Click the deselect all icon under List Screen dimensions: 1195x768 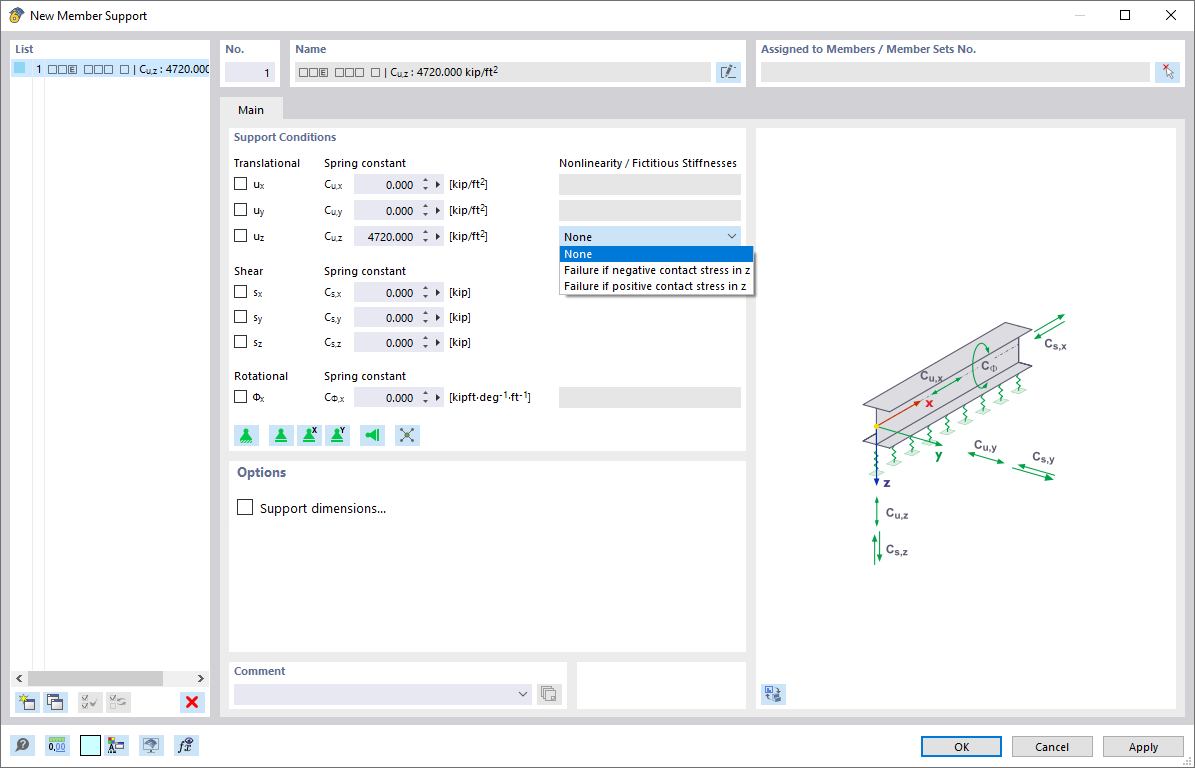(118, 702)
